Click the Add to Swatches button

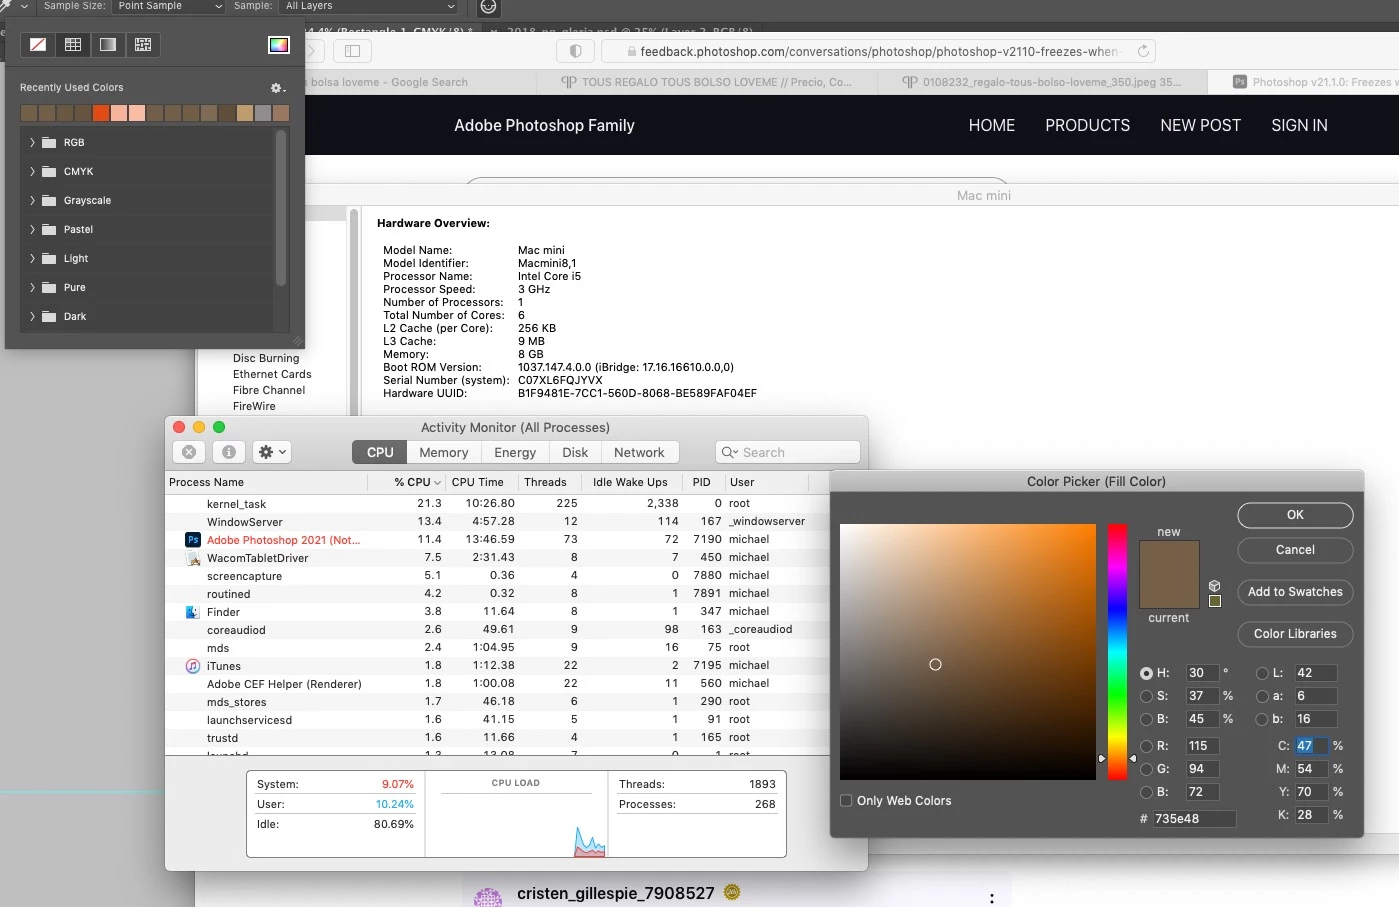point(1295,592)
